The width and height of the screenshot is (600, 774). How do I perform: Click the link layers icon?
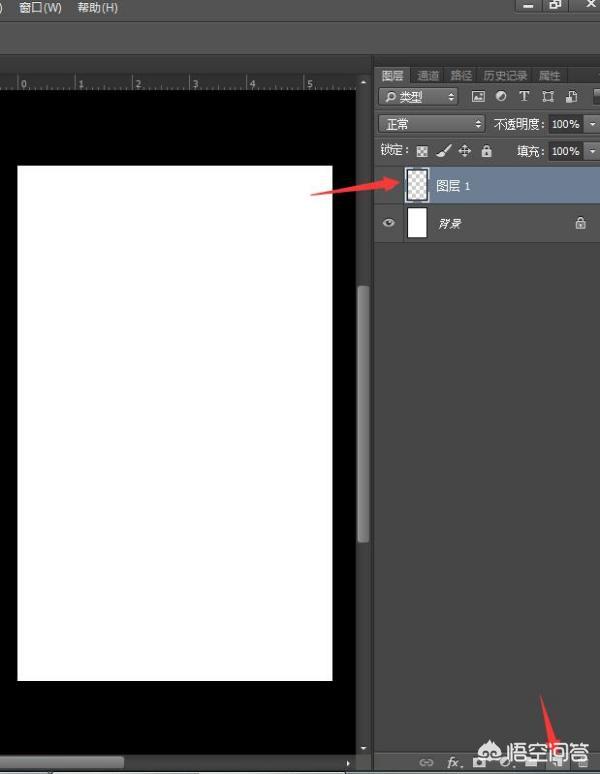pyautogui.click(x=426, y=763)
